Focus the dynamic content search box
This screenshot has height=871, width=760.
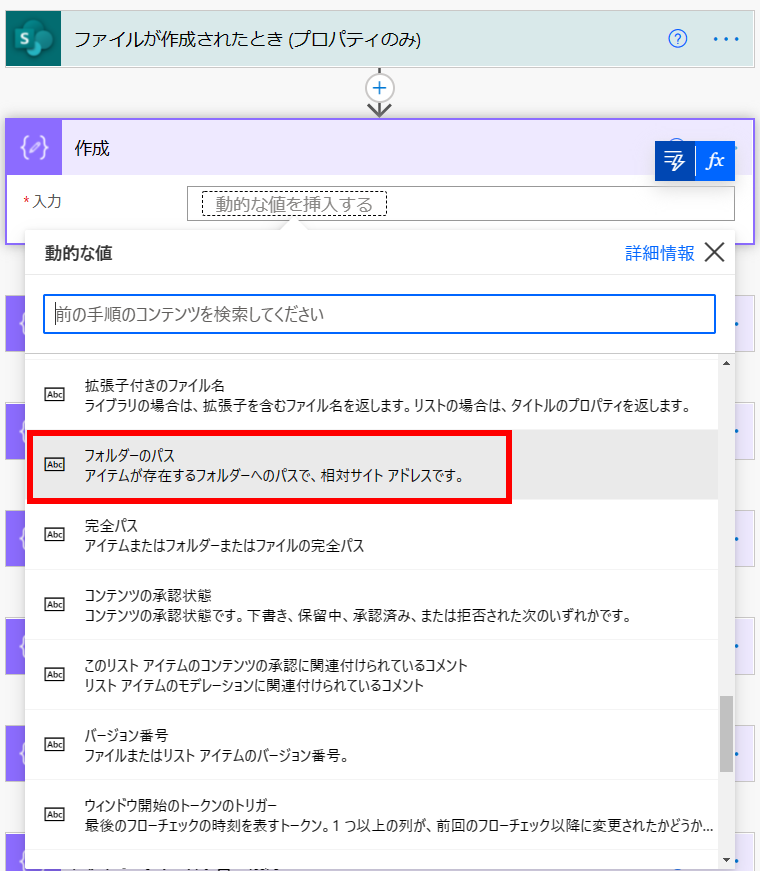pyautogui.click(x=379, y=314)
